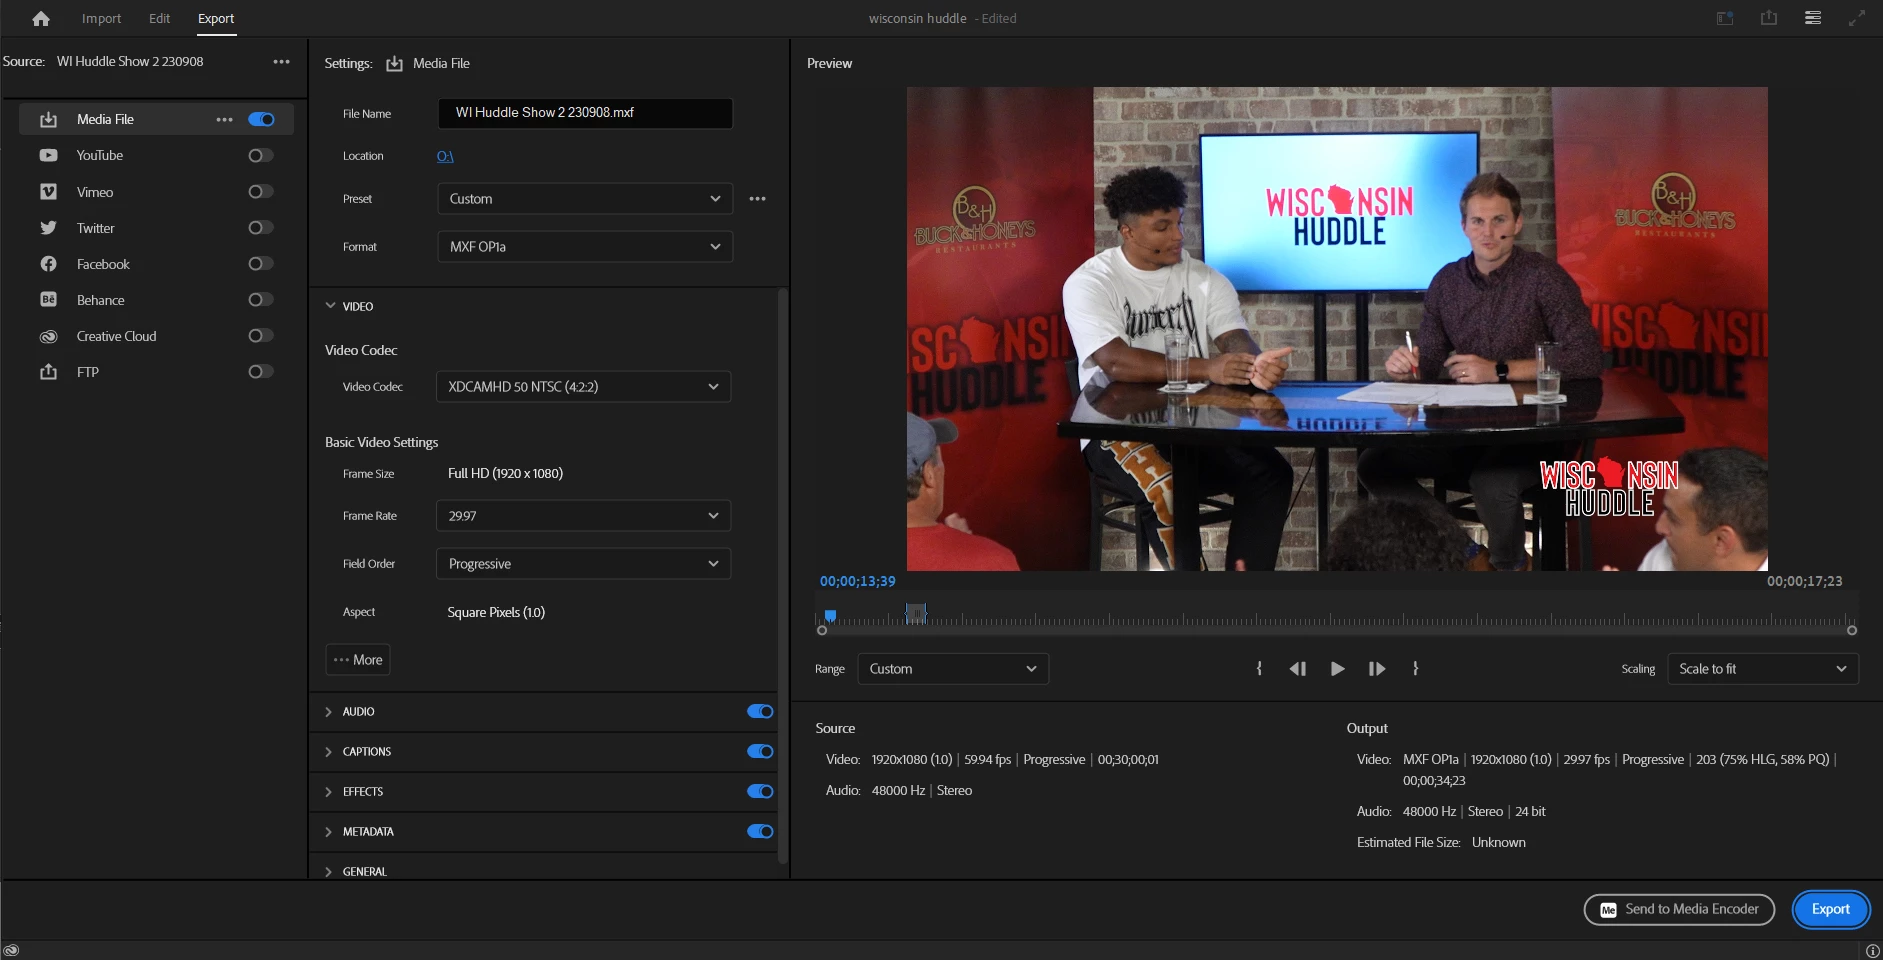Toggle the Audio export switch
Viewport: 1883px width, 960px height.
pyautogui.click(x=760, y=711)
